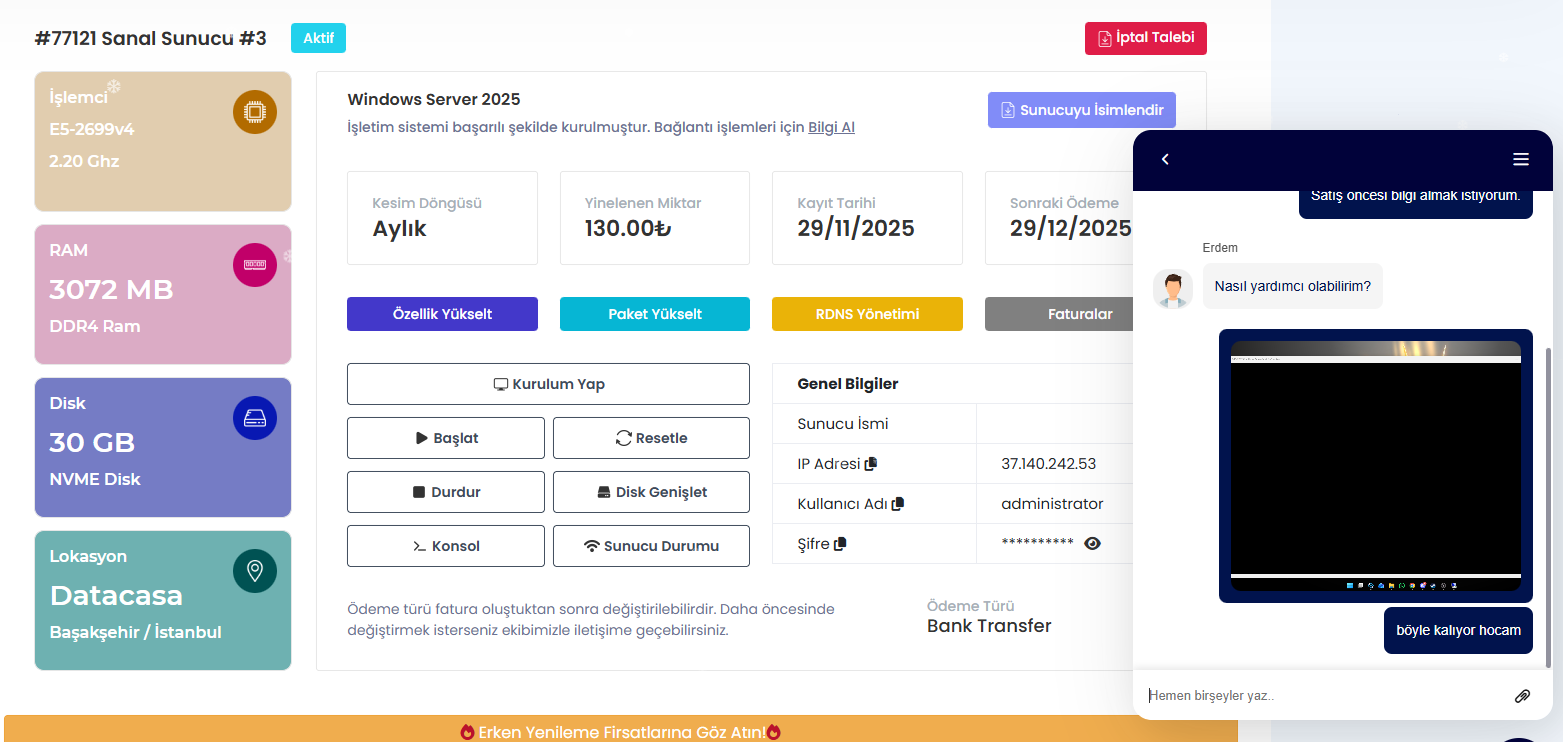Screen dimensions: 1563x742
Task: Reset the server with Resetle
Action: 651,438
